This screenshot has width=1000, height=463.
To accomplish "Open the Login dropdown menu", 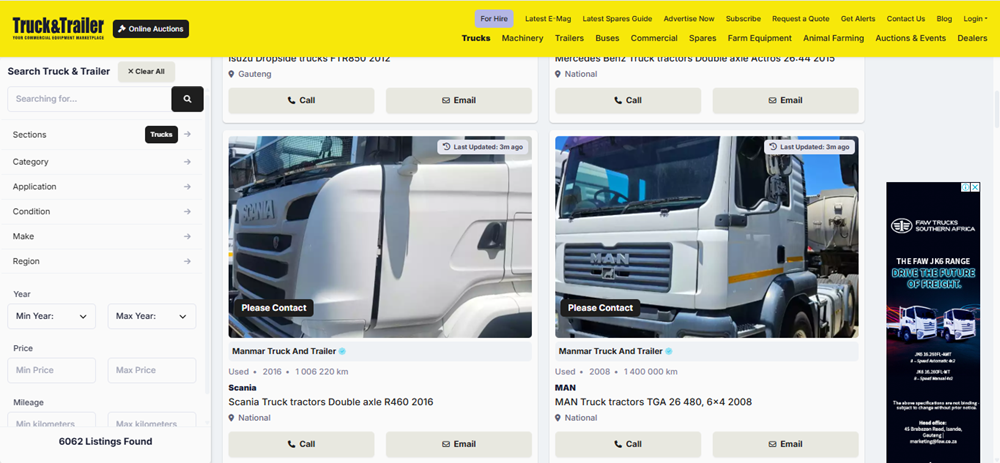I will click(x=975, y=19).
